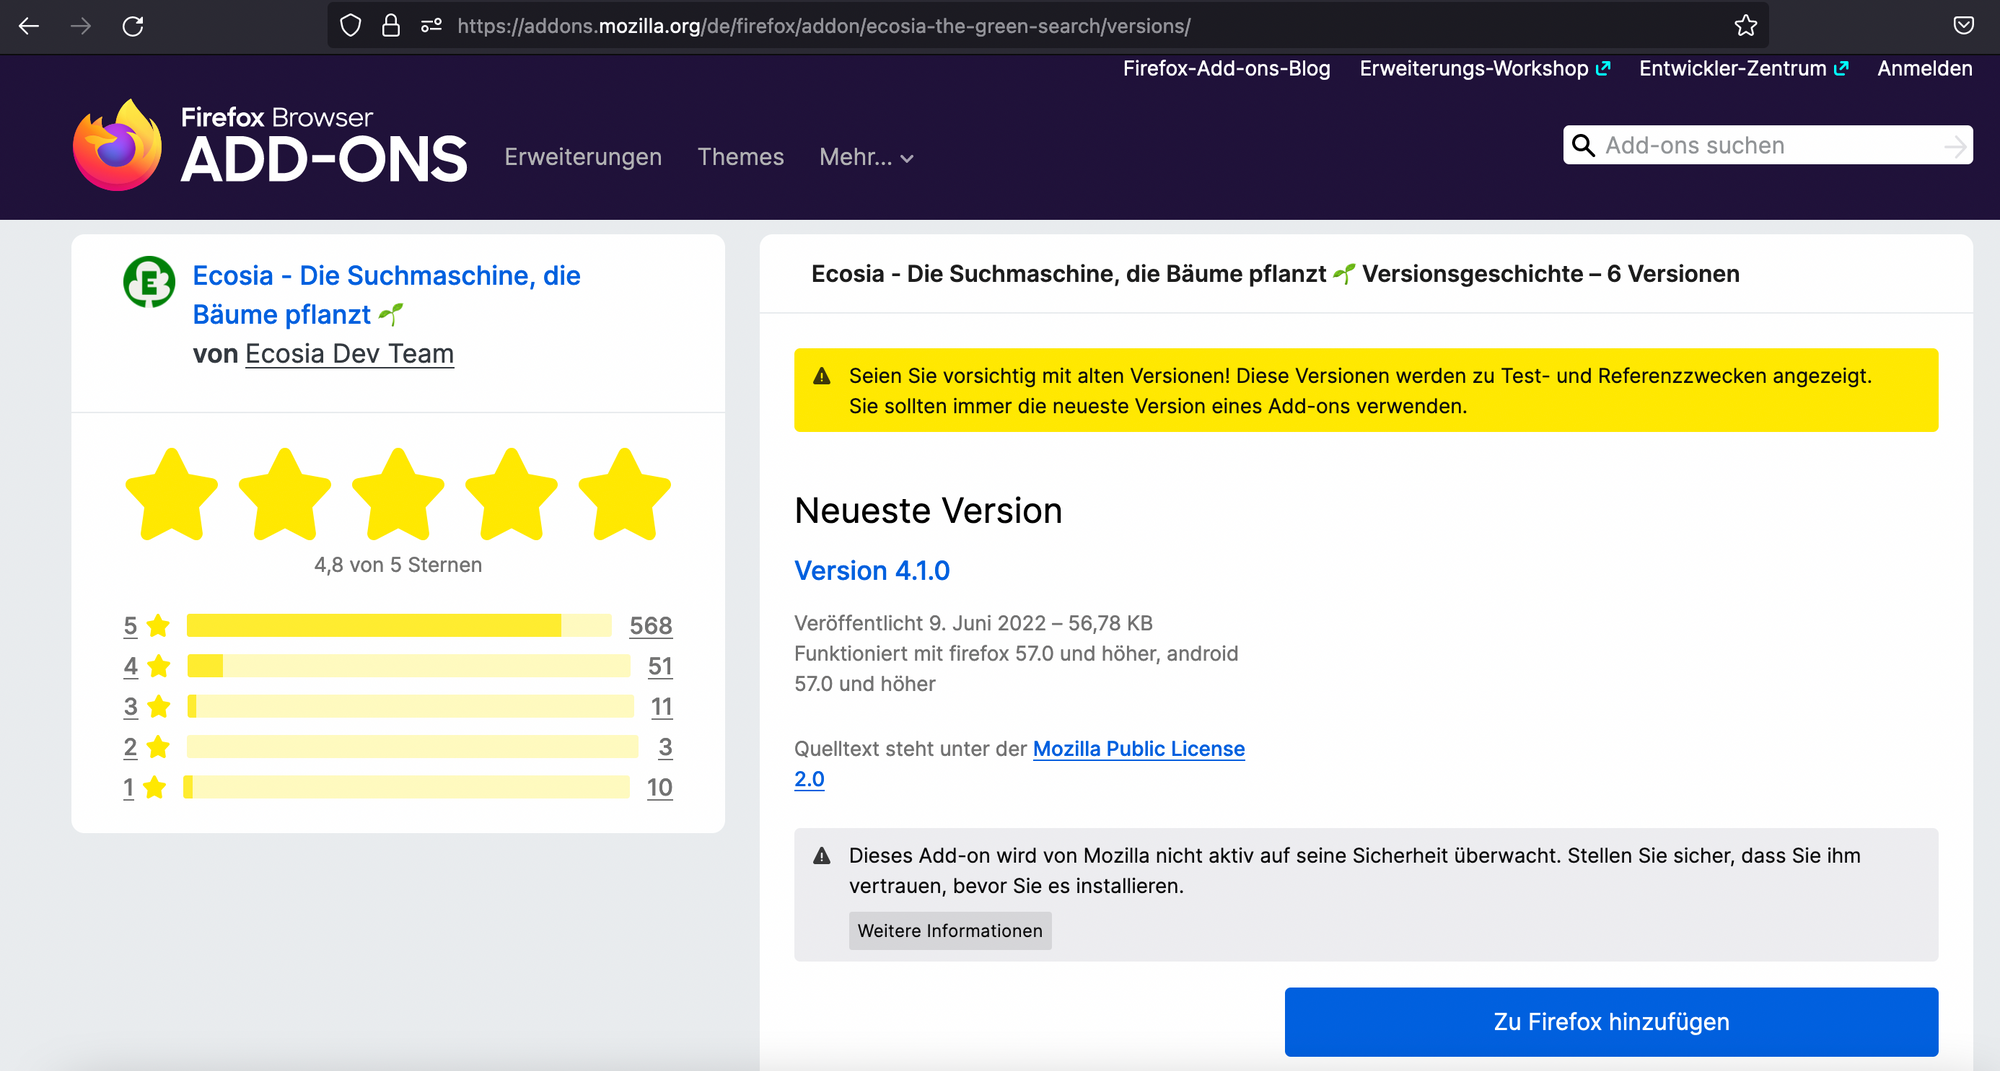Open the Erweiterungen section

click(583, 157)
